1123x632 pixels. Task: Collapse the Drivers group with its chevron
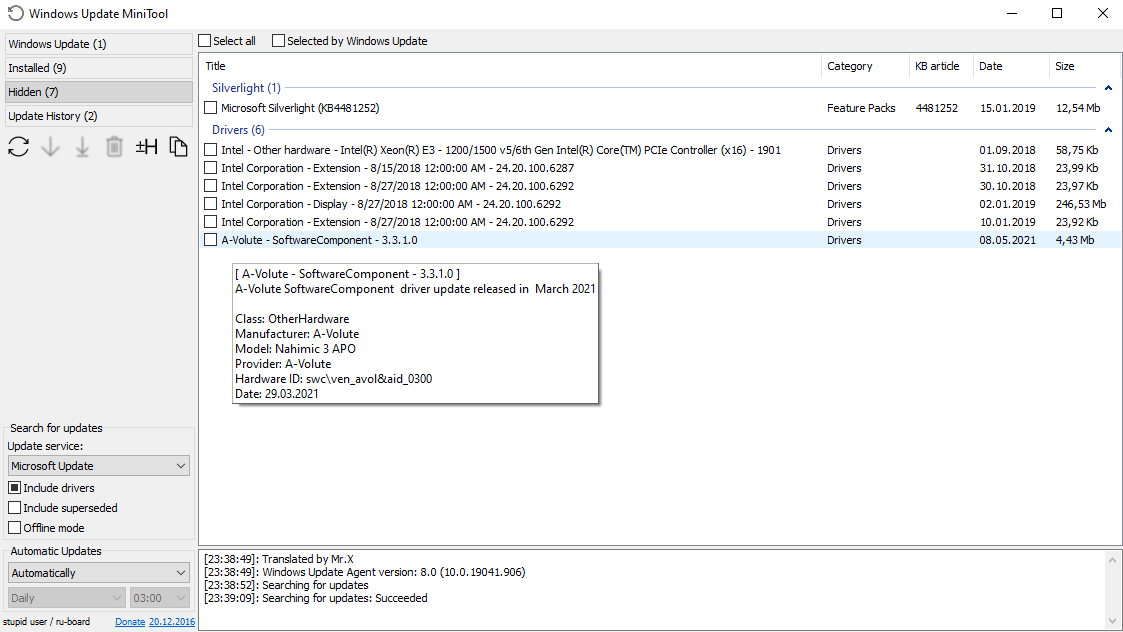coord(1108,130)
